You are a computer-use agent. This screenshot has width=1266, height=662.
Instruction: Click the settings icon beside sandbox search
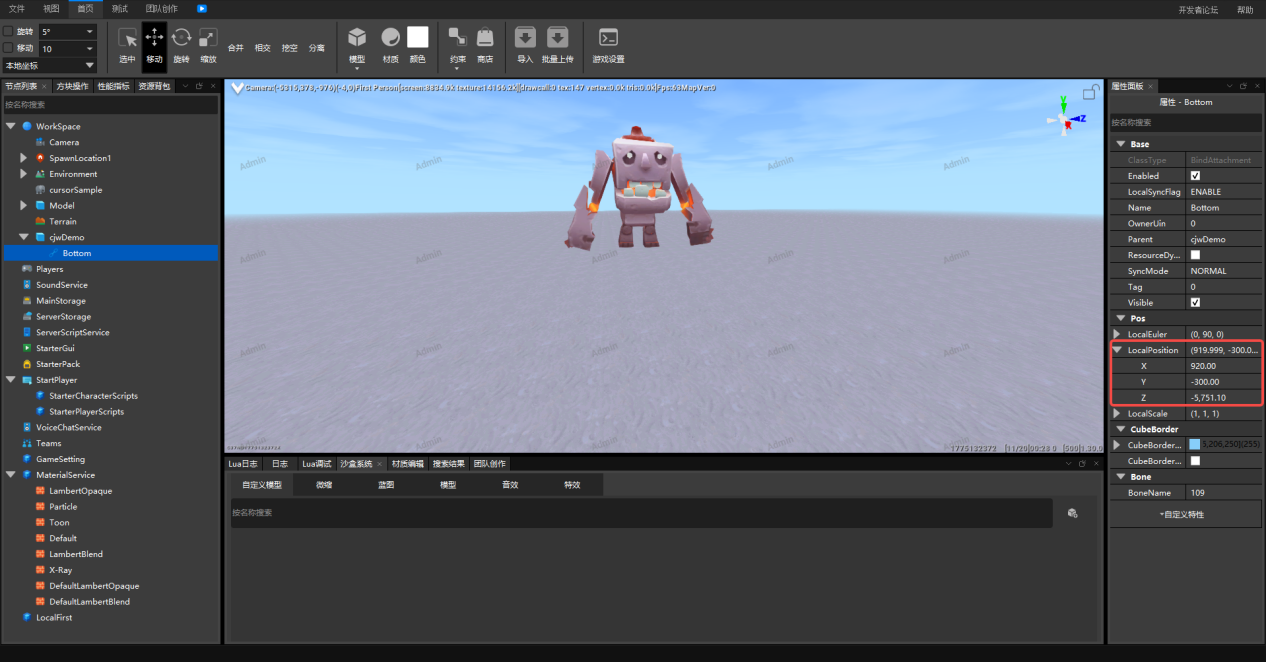click(x=1072, y=513)
